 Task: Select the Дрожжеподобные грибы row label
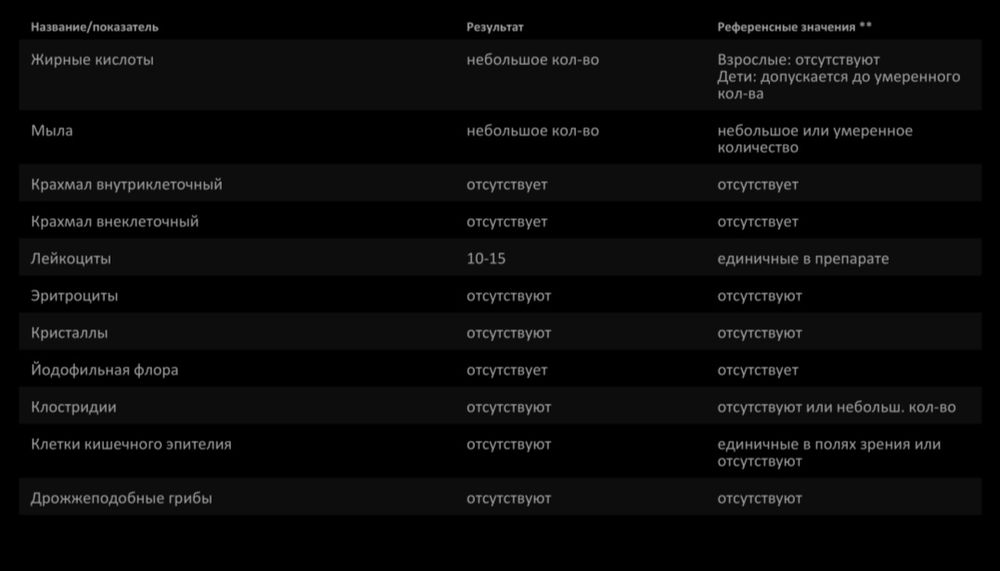tap(121, 498)
